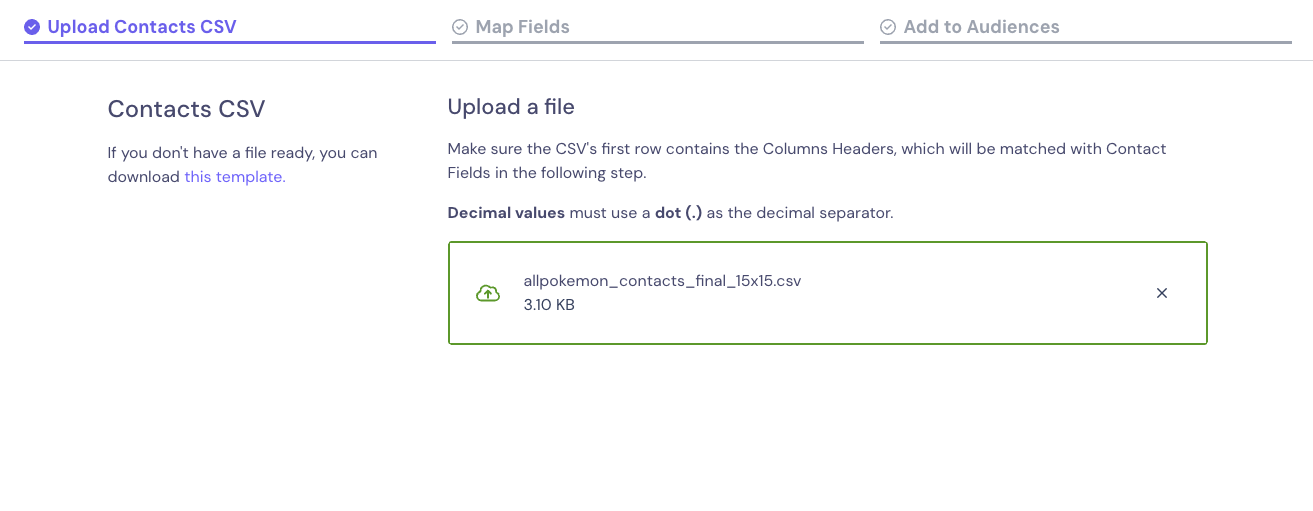Click the gray step line under Add to Audiences
The image size is (1313, 511).
point(1086,42)
